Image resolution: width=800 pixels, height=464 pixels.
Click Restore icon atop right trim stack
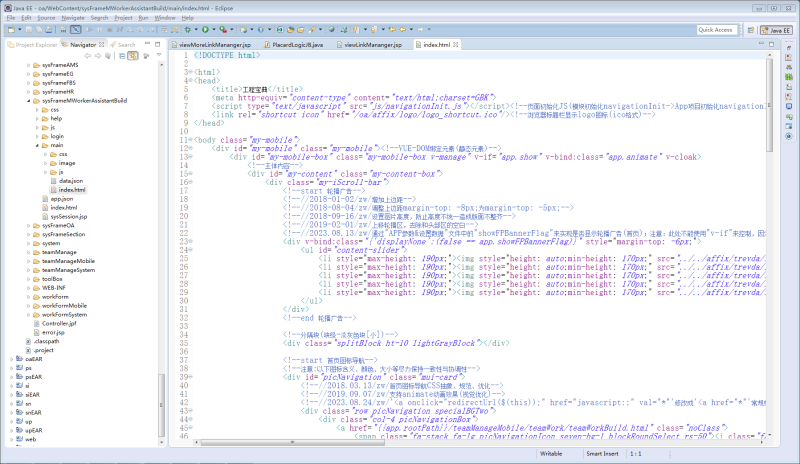(789, 48)
